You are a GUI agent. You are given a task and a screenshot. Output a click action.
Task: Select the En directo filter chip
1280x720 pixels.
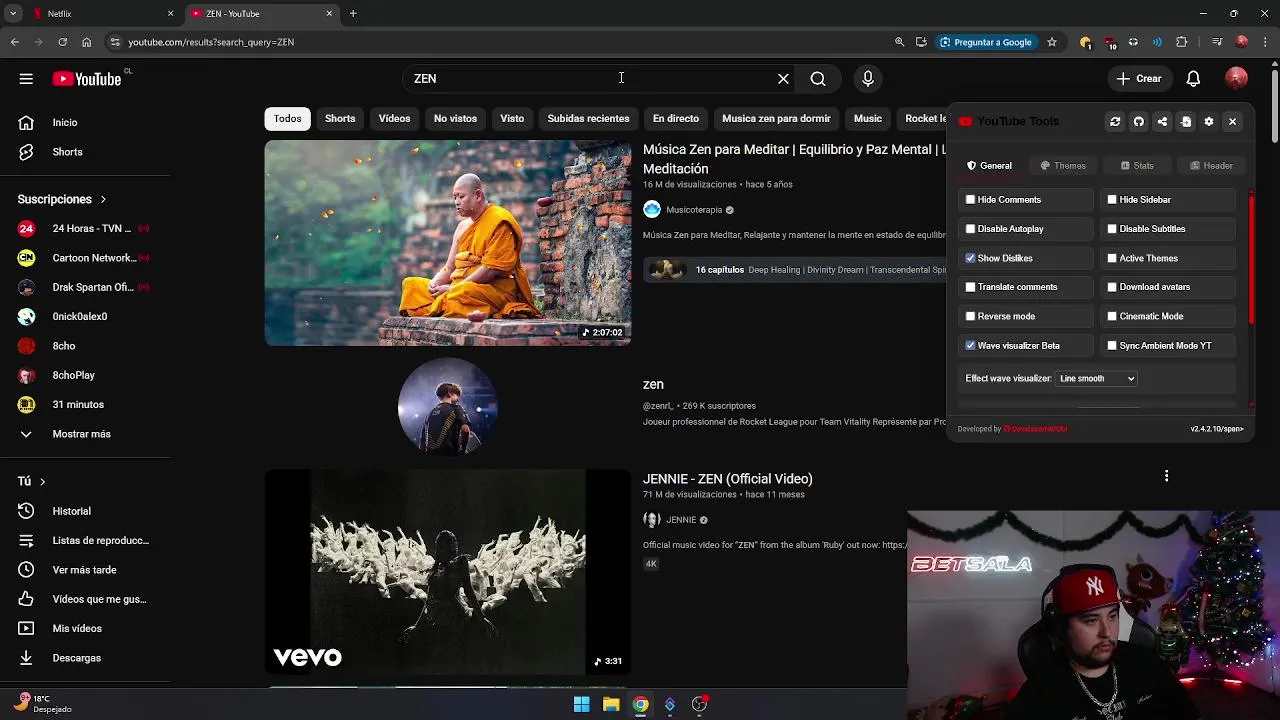click(x=676, y=119)
